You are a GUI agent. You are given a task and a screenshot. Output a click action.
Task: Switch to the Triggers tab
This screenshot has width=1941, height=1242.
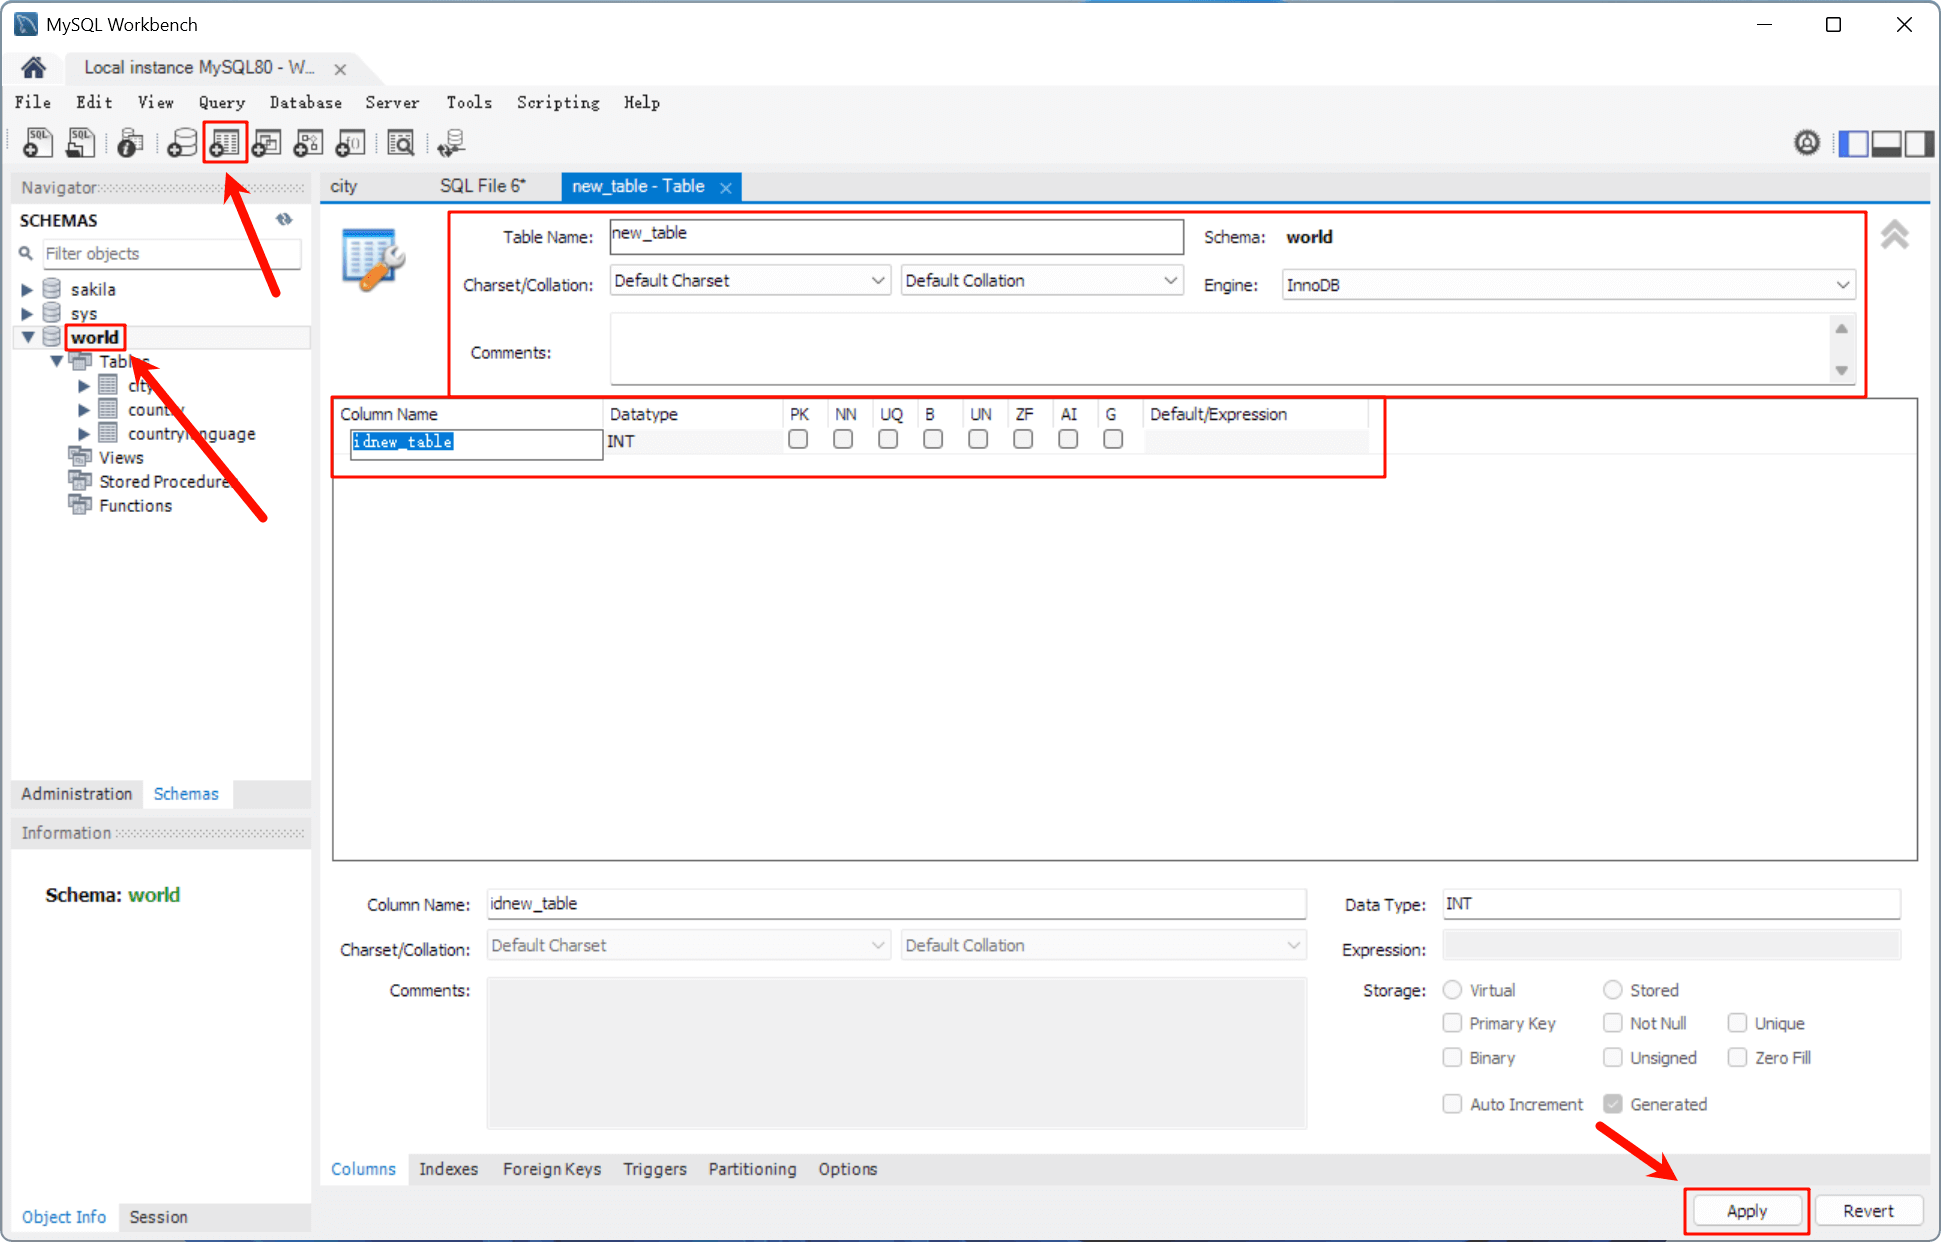click(x=655, y=1169)
